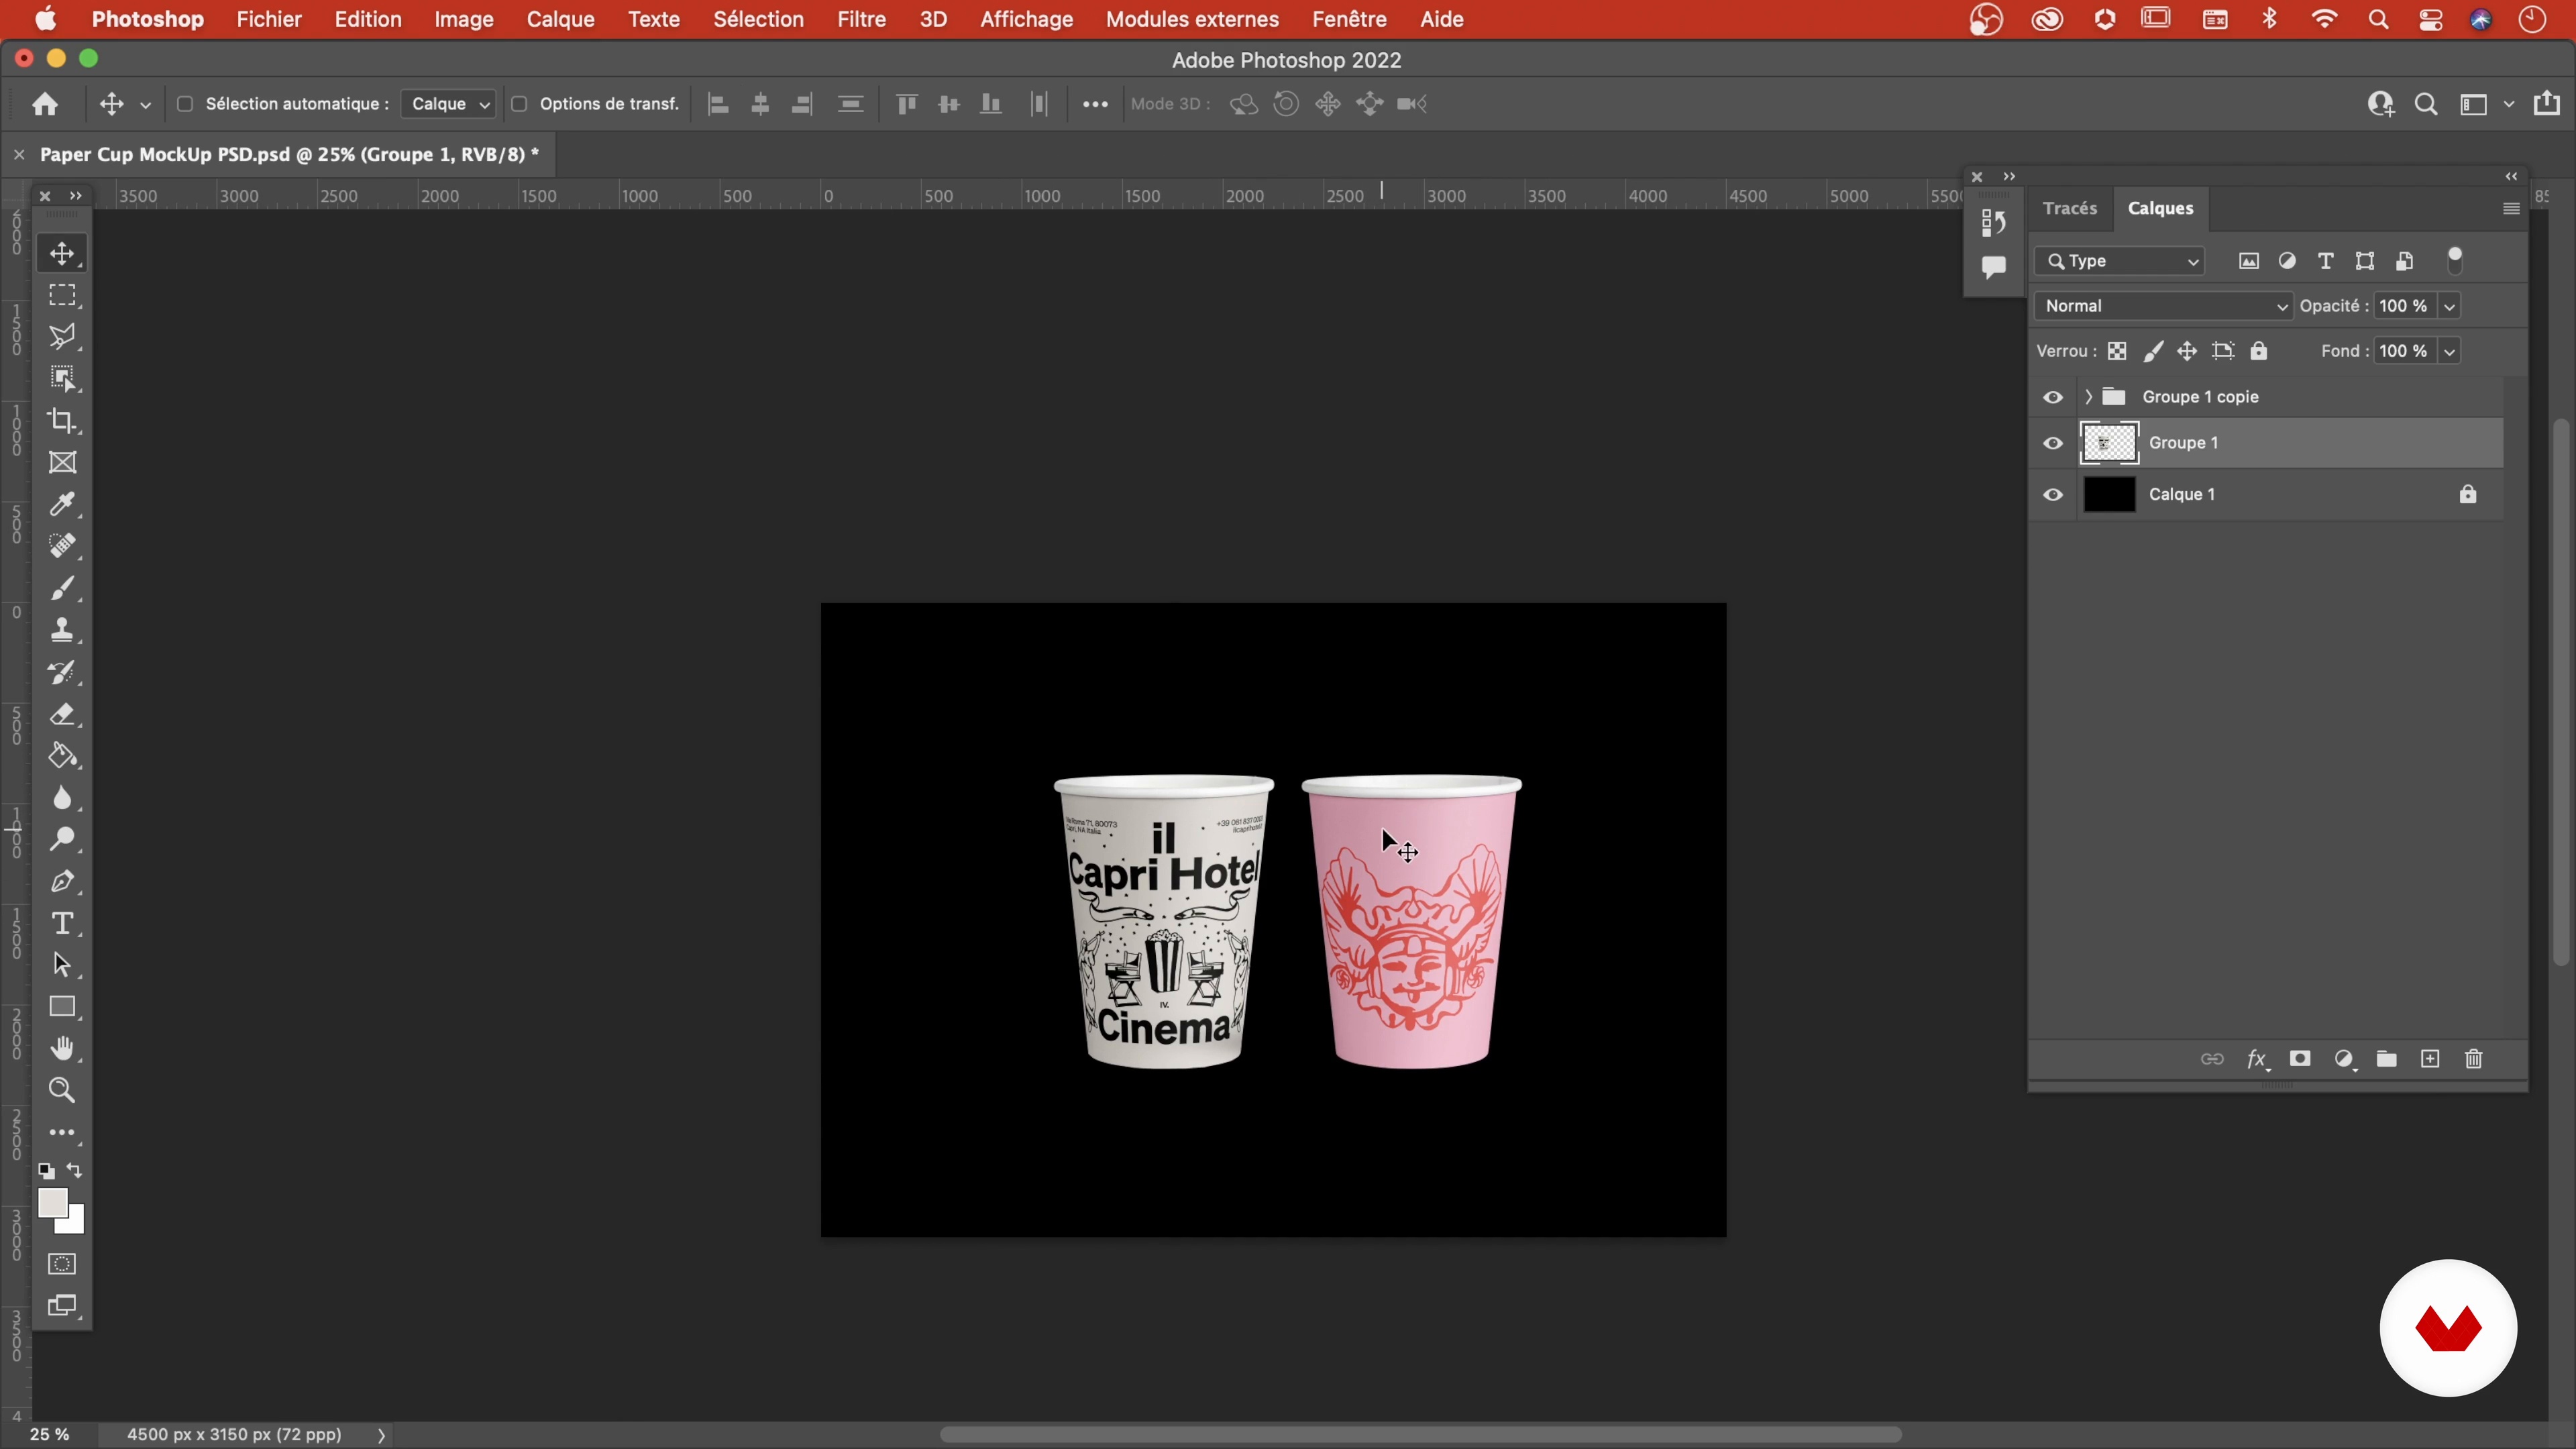The image size is (2576, 1449).
Task: Select the Type tool
Action: pyautogui.click(x=62, y=923)
